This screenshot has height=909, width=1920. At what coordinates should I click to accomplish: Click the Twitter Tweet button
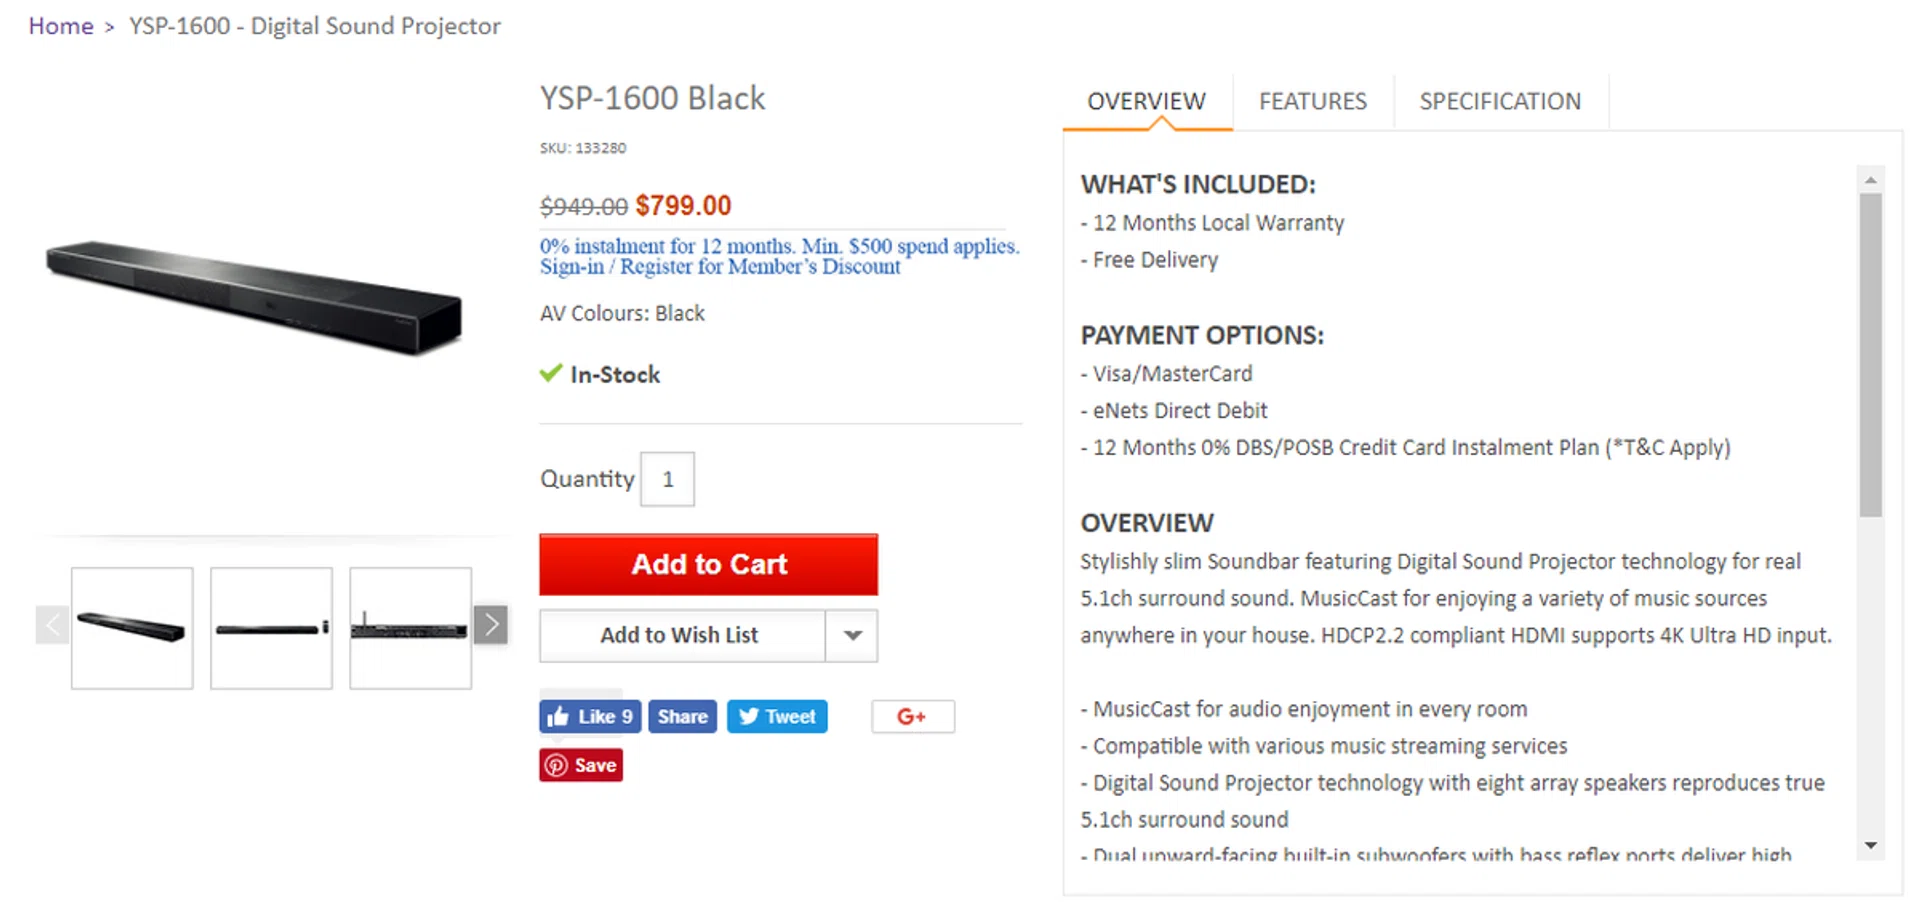pos(777,717)
